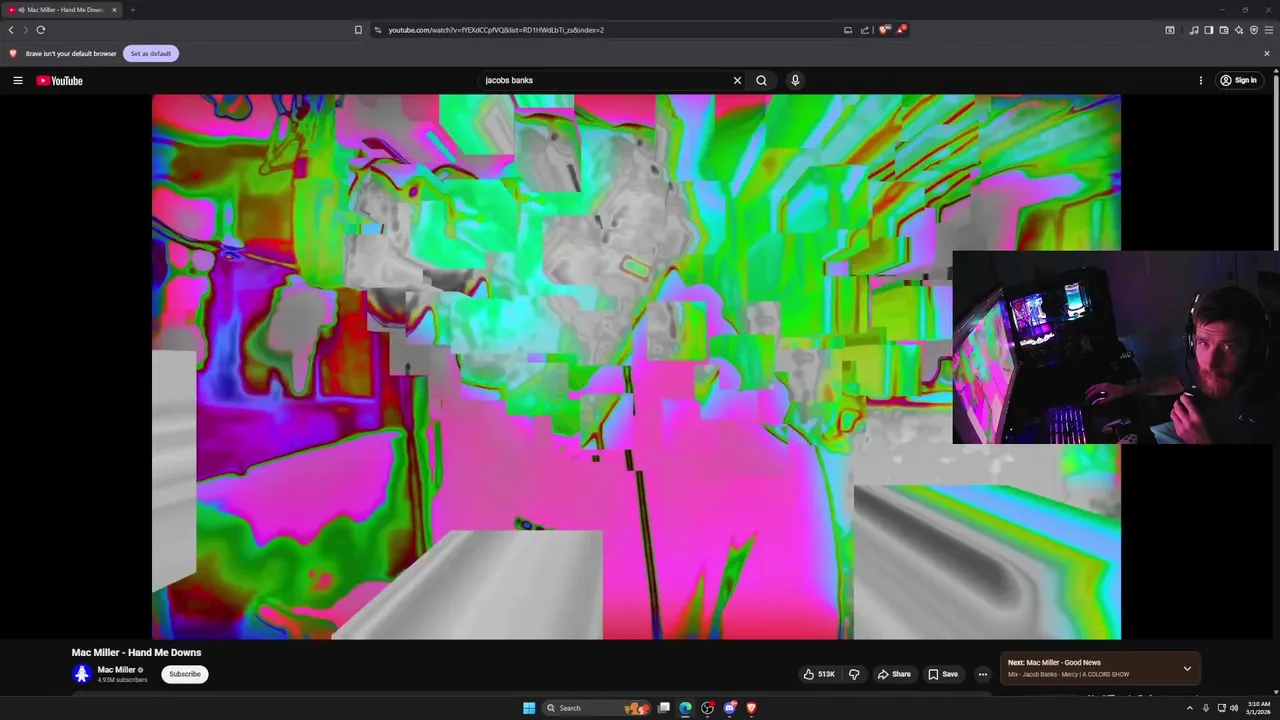Viewport: 1280px width, 720px height.
Task: Open Brave VPN shield icon
Action: click(x=1253, y=30)
